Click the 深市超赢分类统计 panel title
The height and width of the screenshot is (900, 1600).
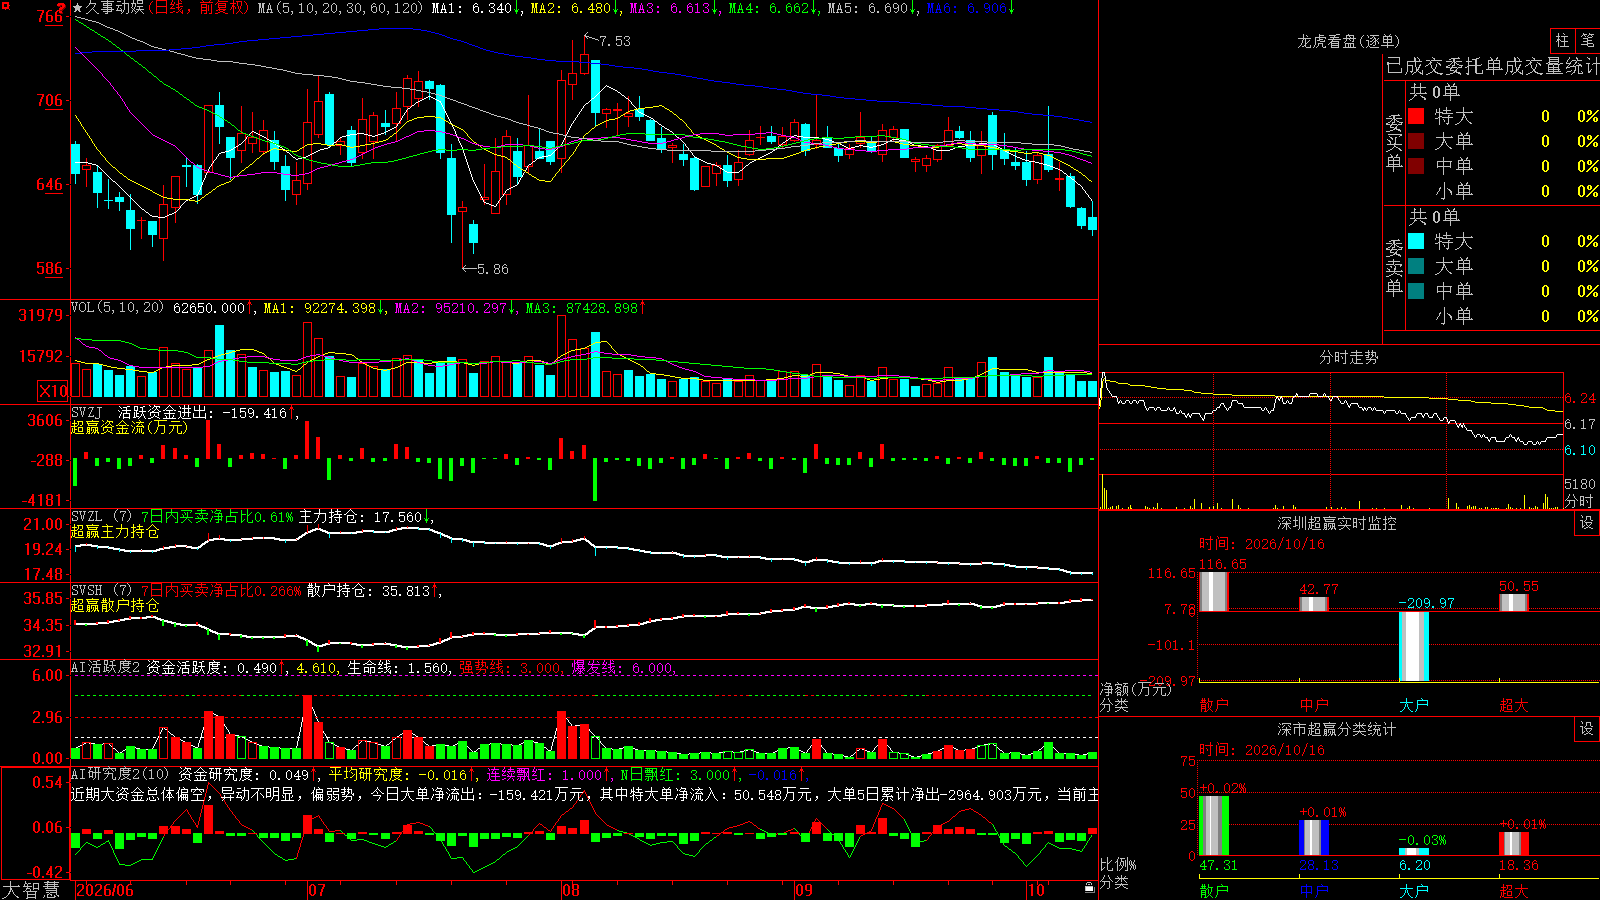[1337, 729]
